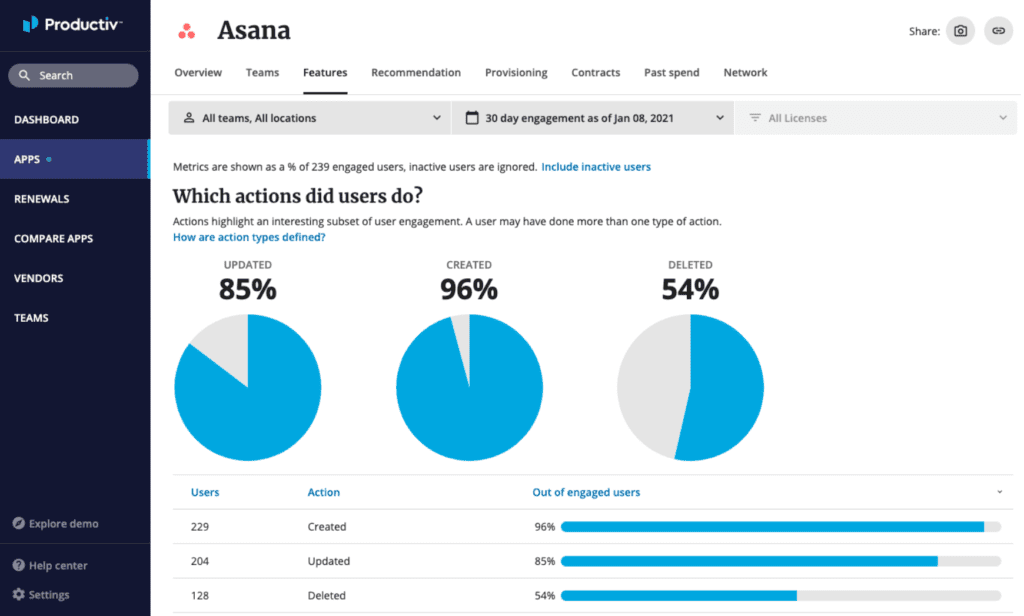Open the Help center link

tap(58, 565)
